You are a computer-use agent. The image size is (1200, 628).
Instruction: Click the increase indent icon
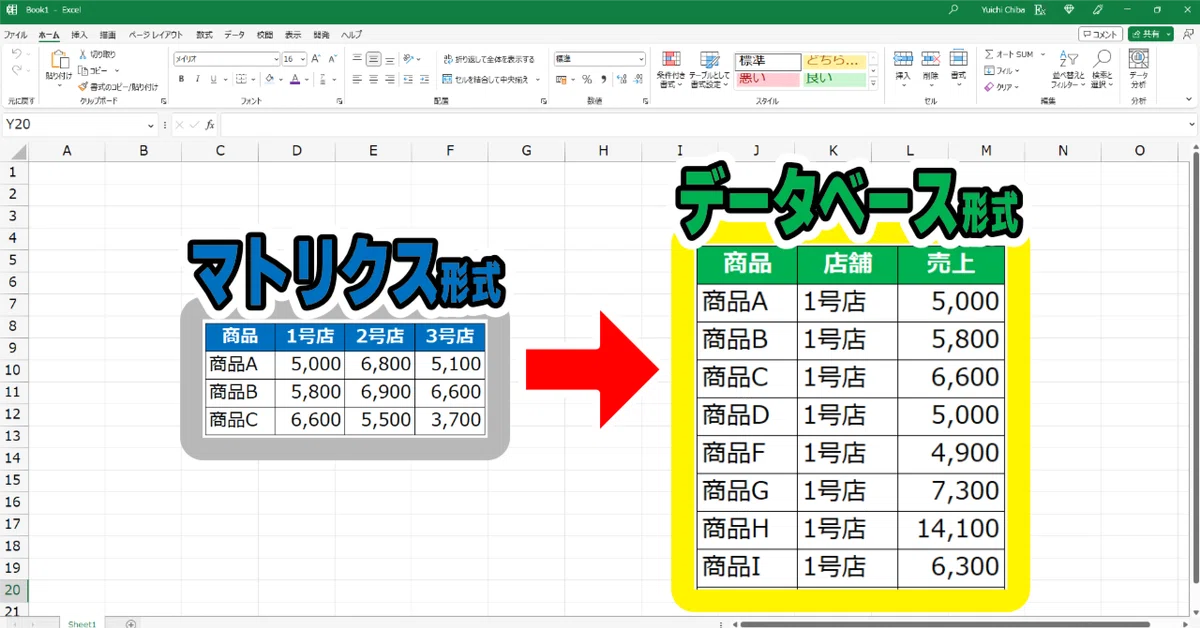424,79
